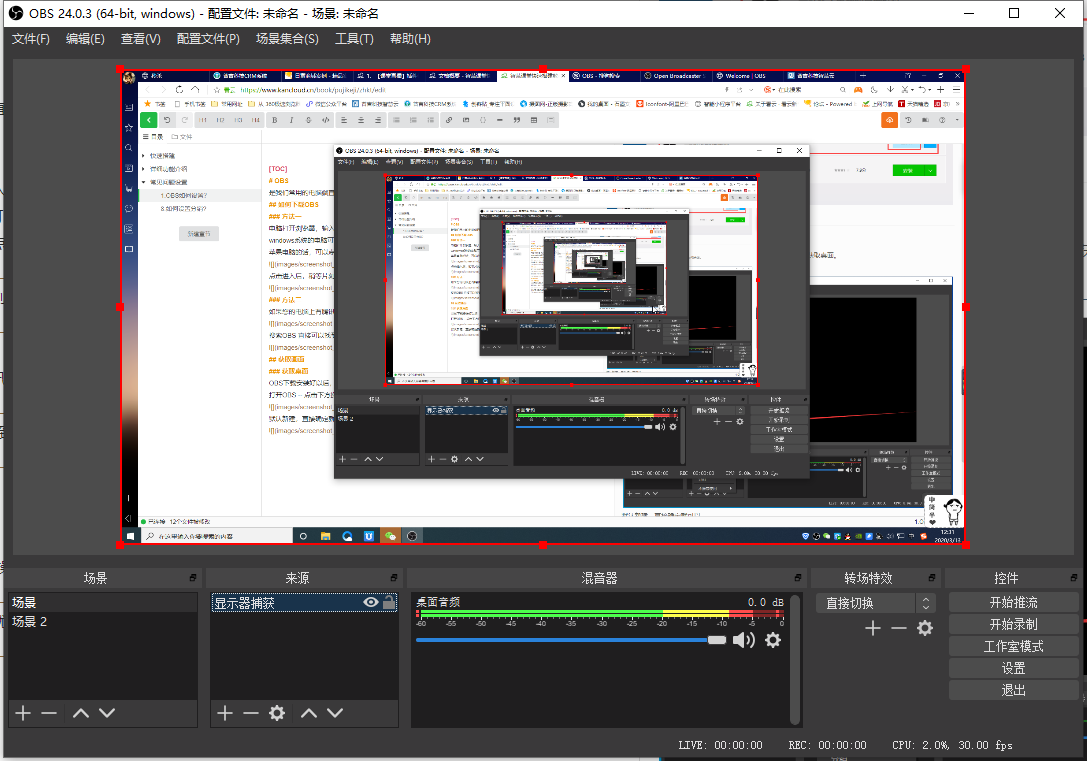Move scene down with arrow icon
This screenshot has height=761, width=1087.
click(107, 712)
